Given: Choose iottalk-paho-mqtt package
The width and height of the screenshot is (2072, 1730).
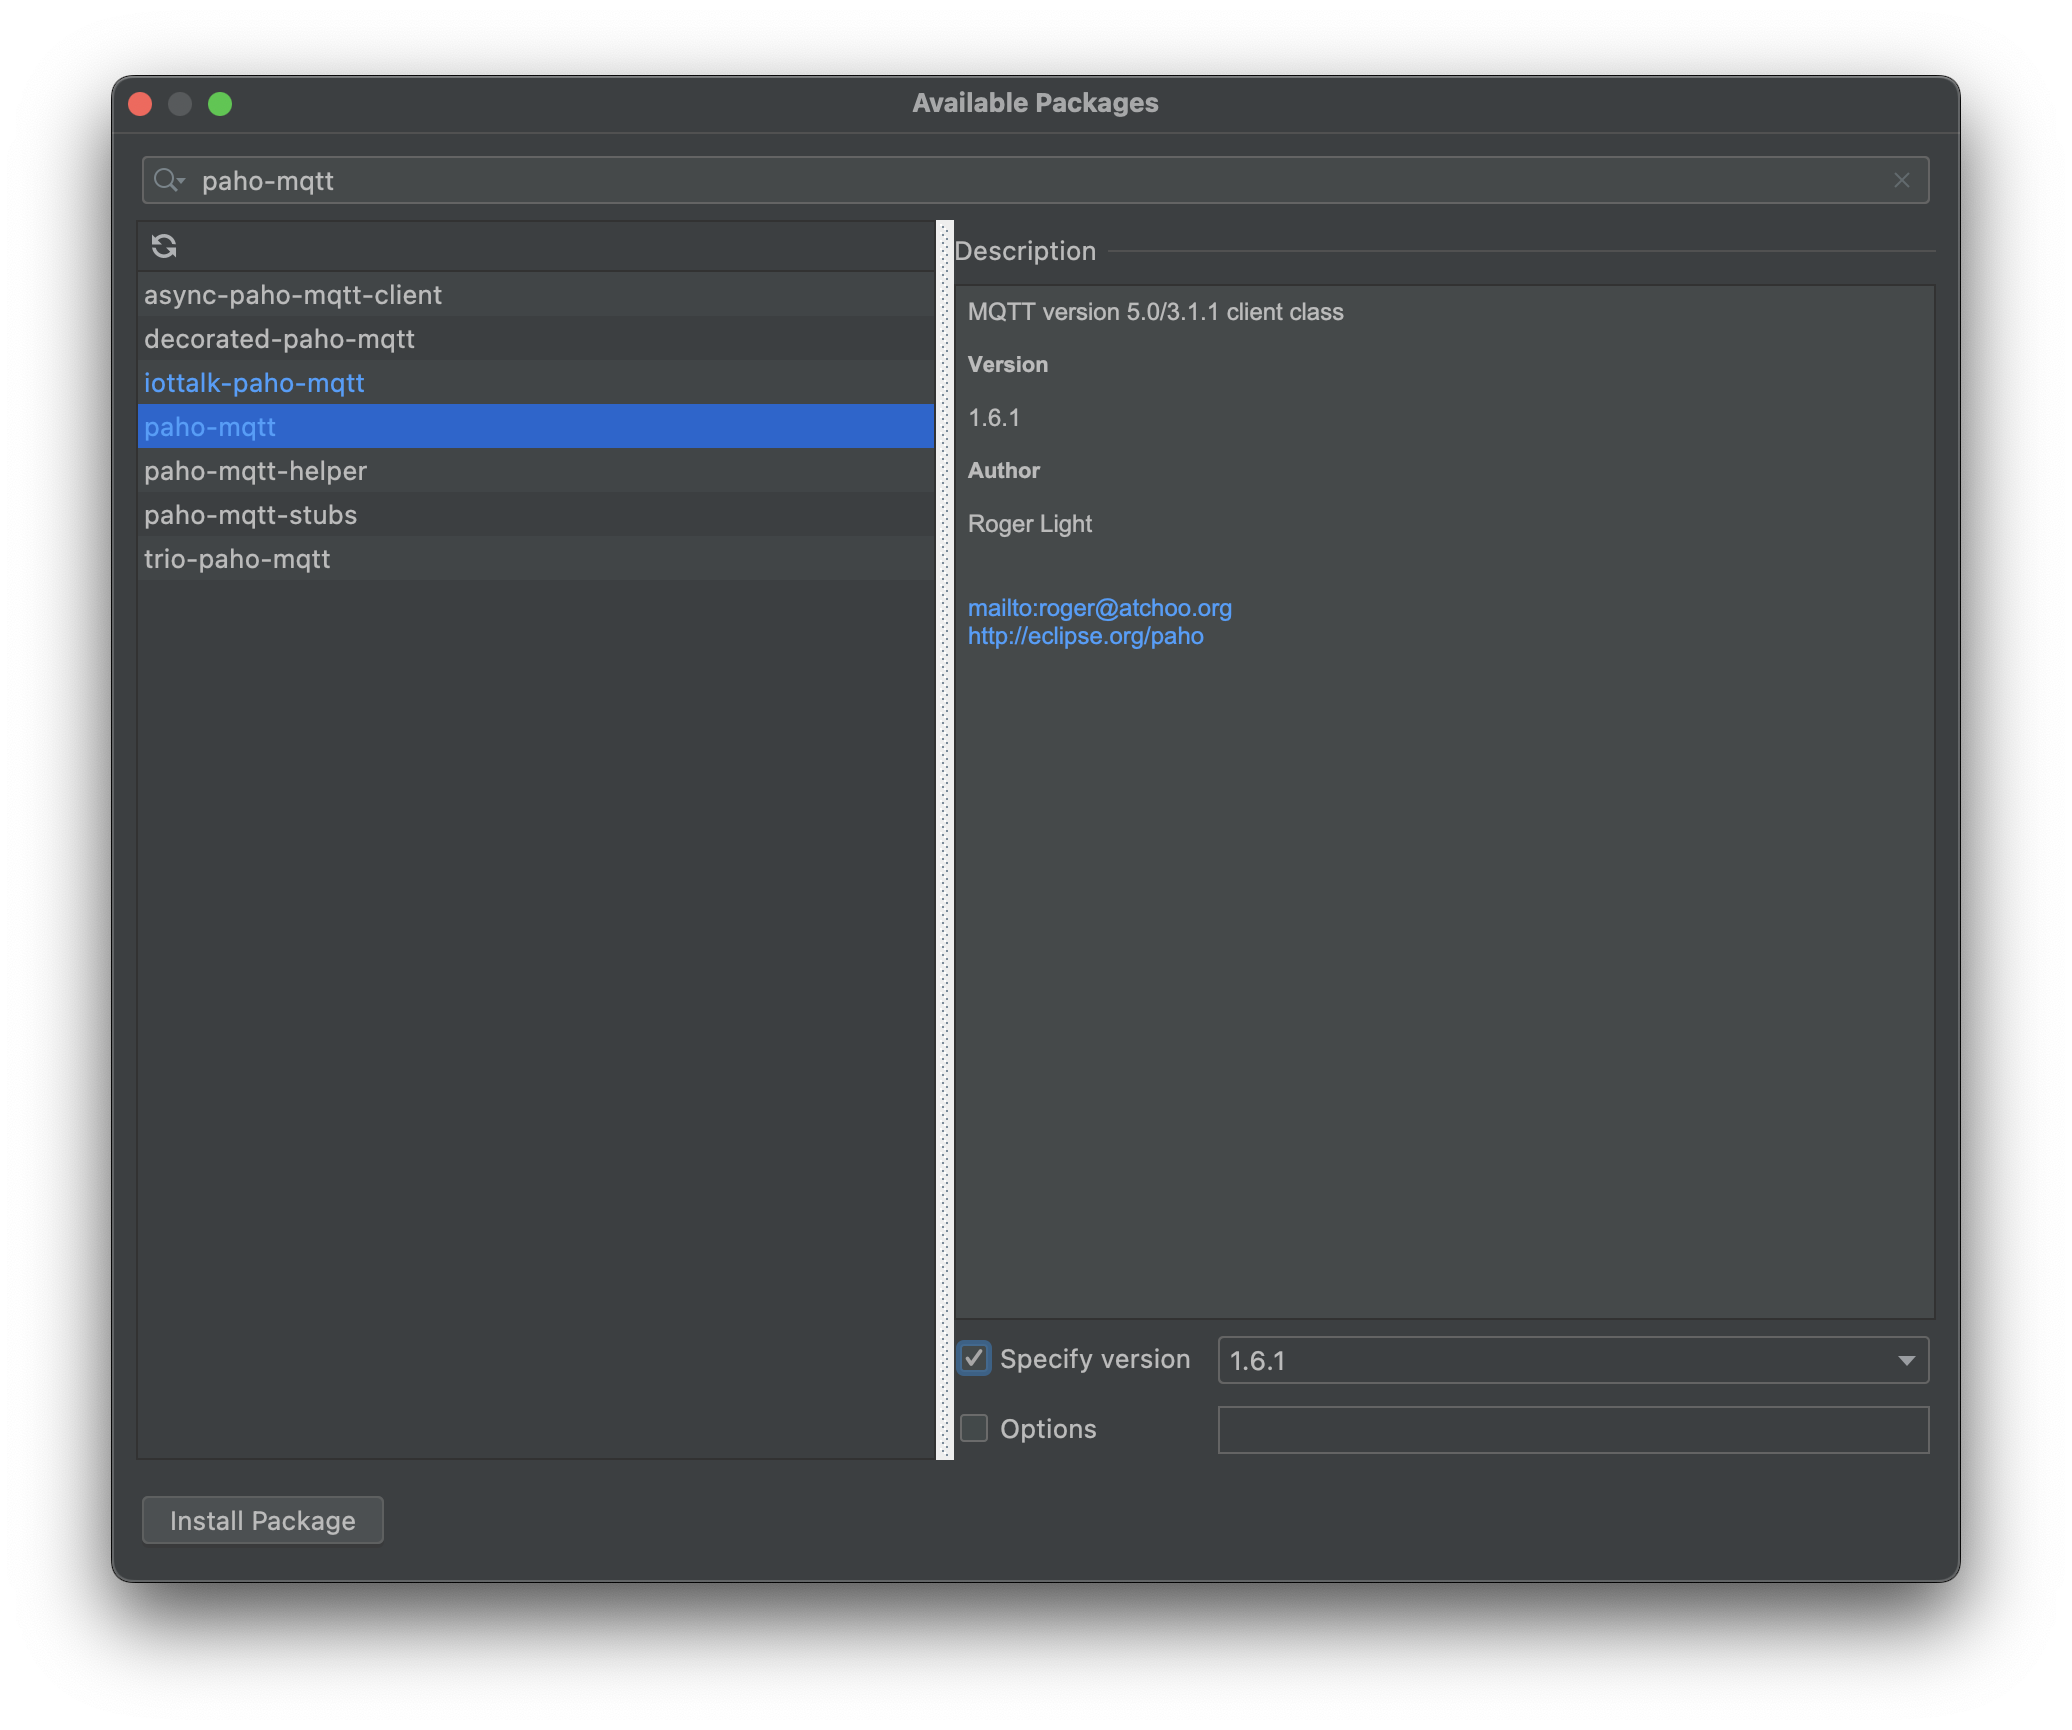Looking at the screenshot, I should pyautogui.click(x=254, y=383).
